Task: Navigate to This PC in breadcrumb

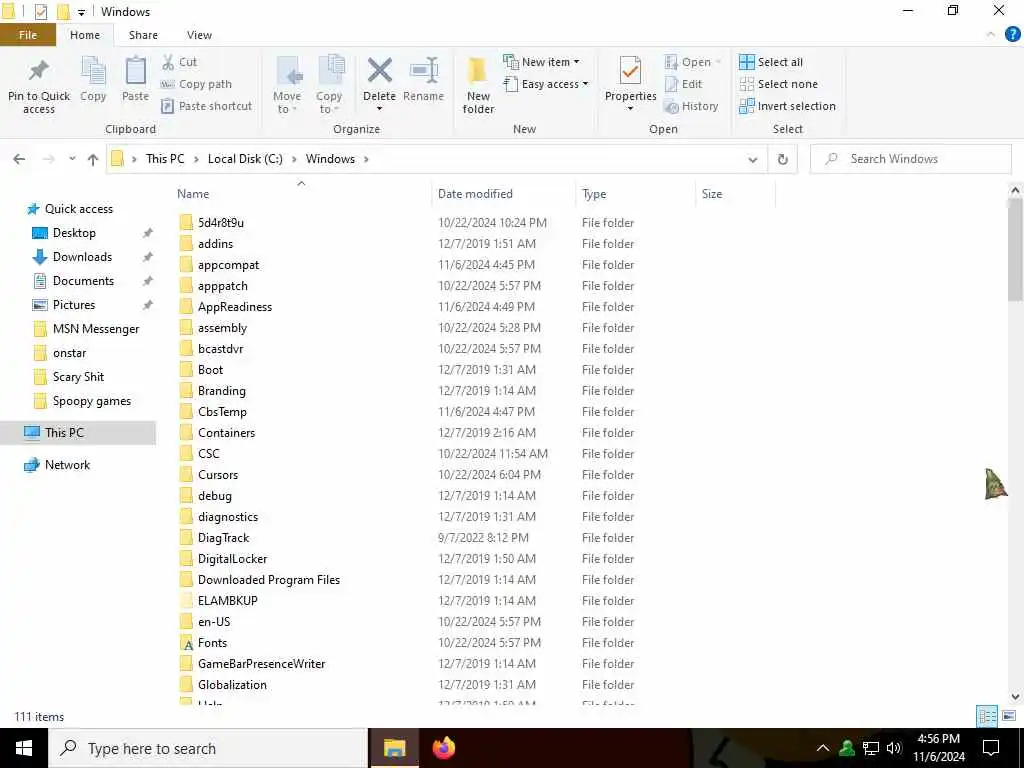Action: pyautogui.click(x=165, y=159)
